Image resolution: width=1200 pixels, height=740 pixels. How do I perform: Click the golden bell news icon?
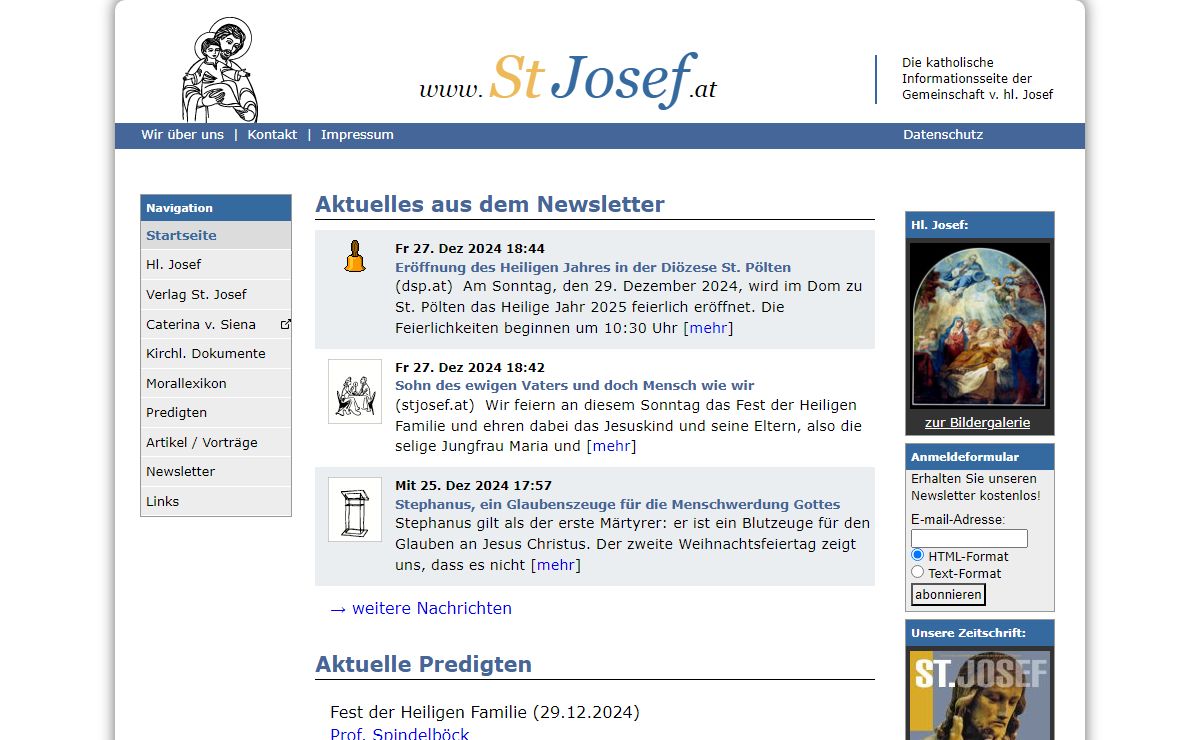click(354, 257)
